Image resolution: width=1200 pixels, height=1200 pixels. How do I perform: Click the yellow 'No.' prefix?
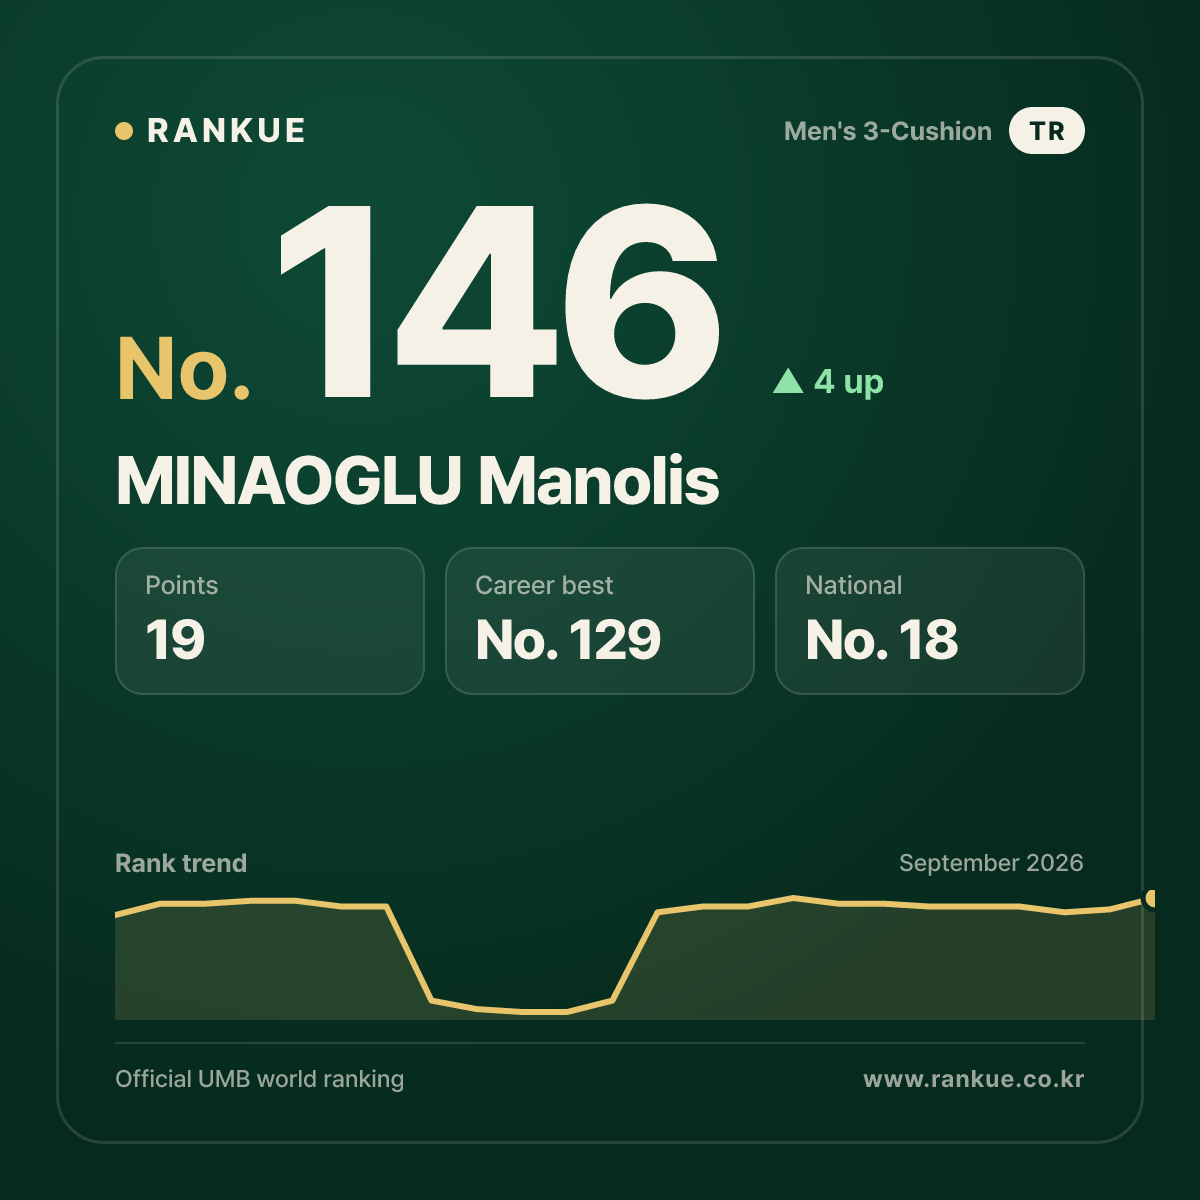184,369
